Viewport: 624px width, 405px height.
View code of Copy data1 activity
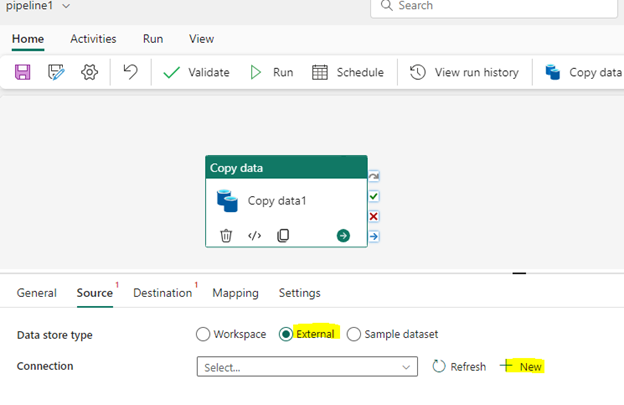click(254, 236)
